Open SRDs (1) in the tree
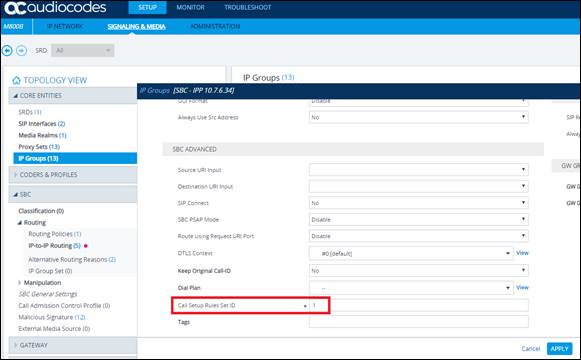Screen dimensions: 581x360 pyautogui.click(x=30, y=112)
